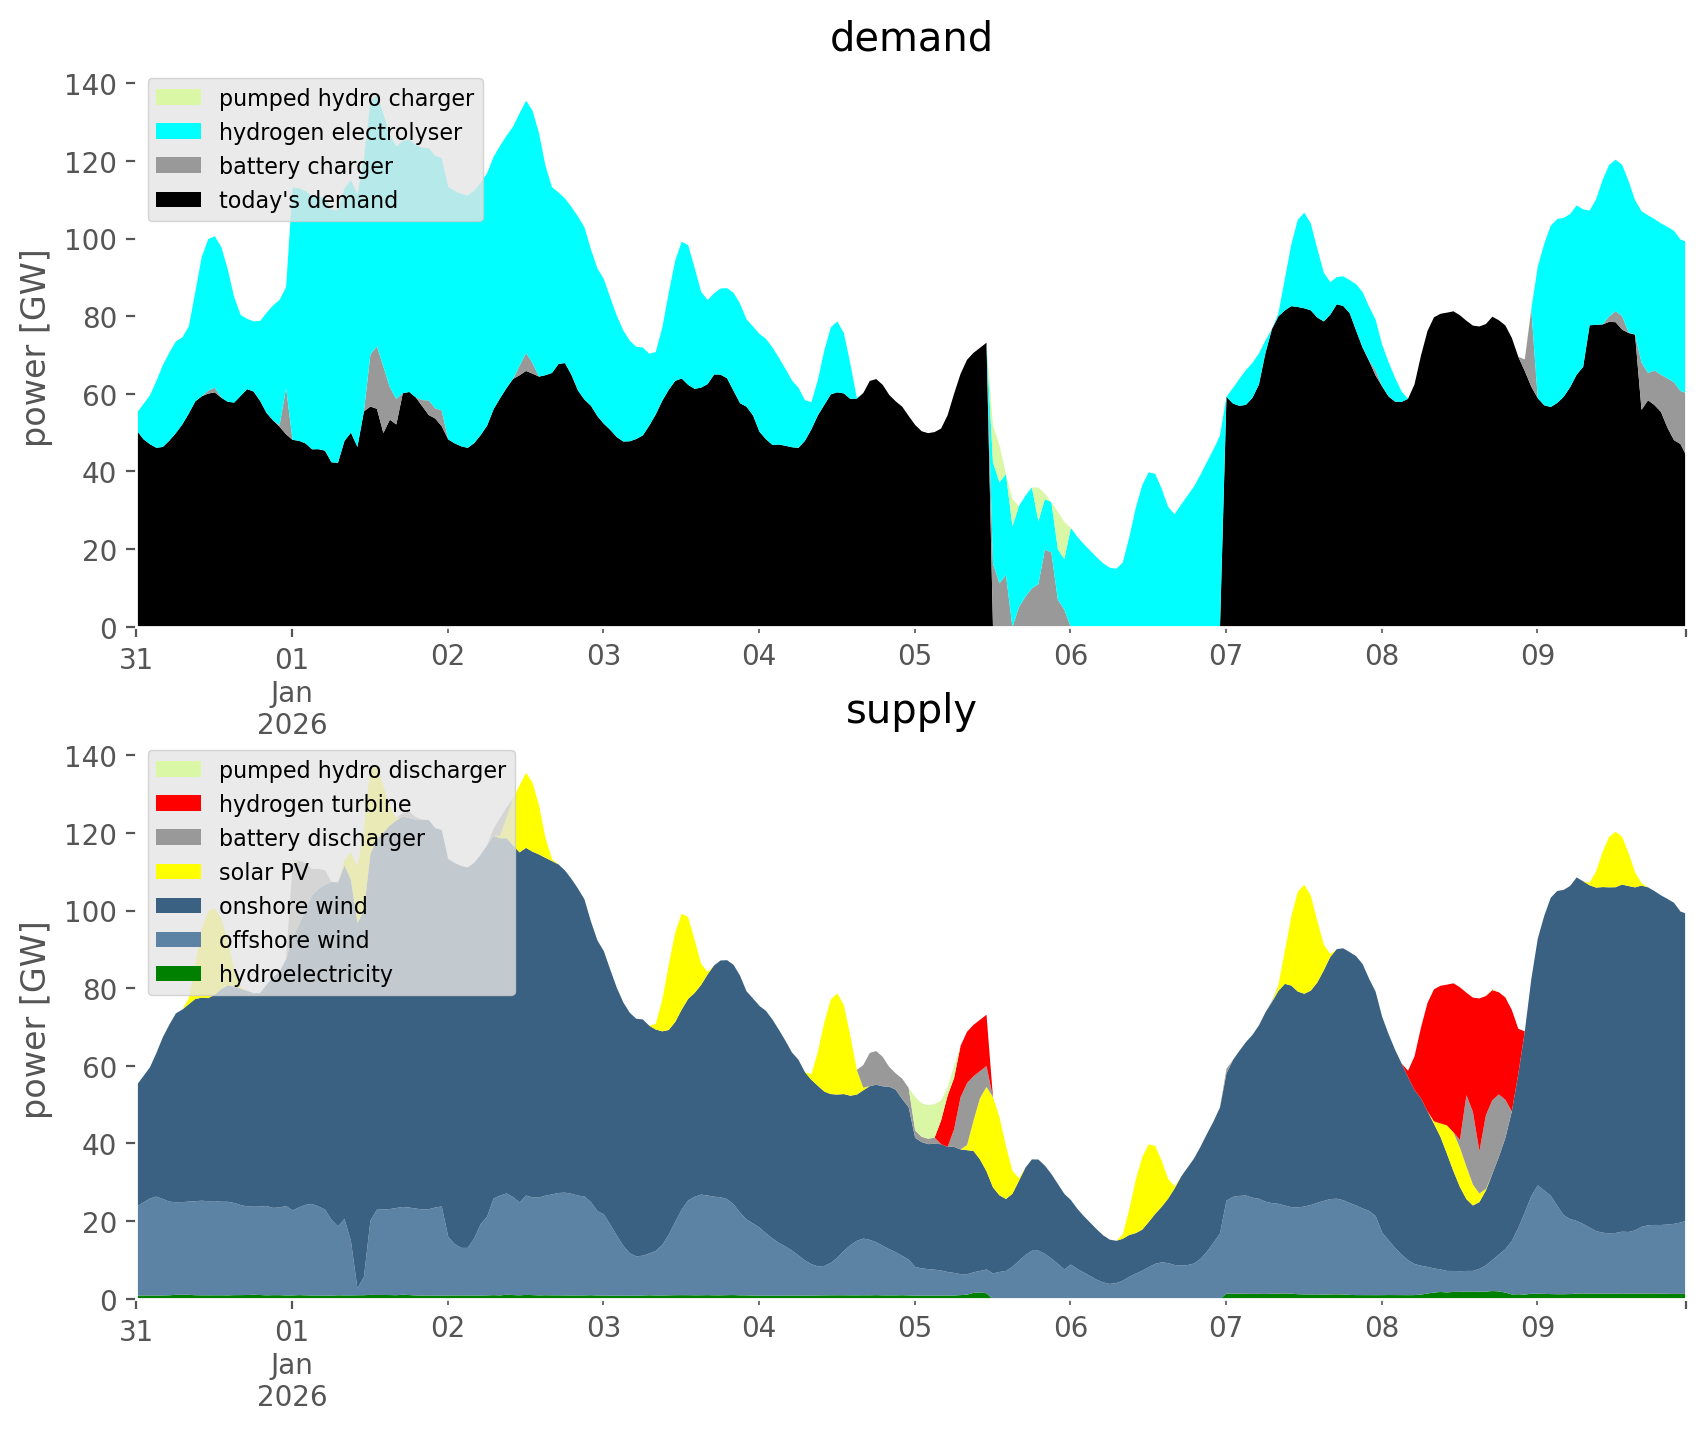
Task: Click the '05' date tick under demand chart
Action: tap(914, 657)
